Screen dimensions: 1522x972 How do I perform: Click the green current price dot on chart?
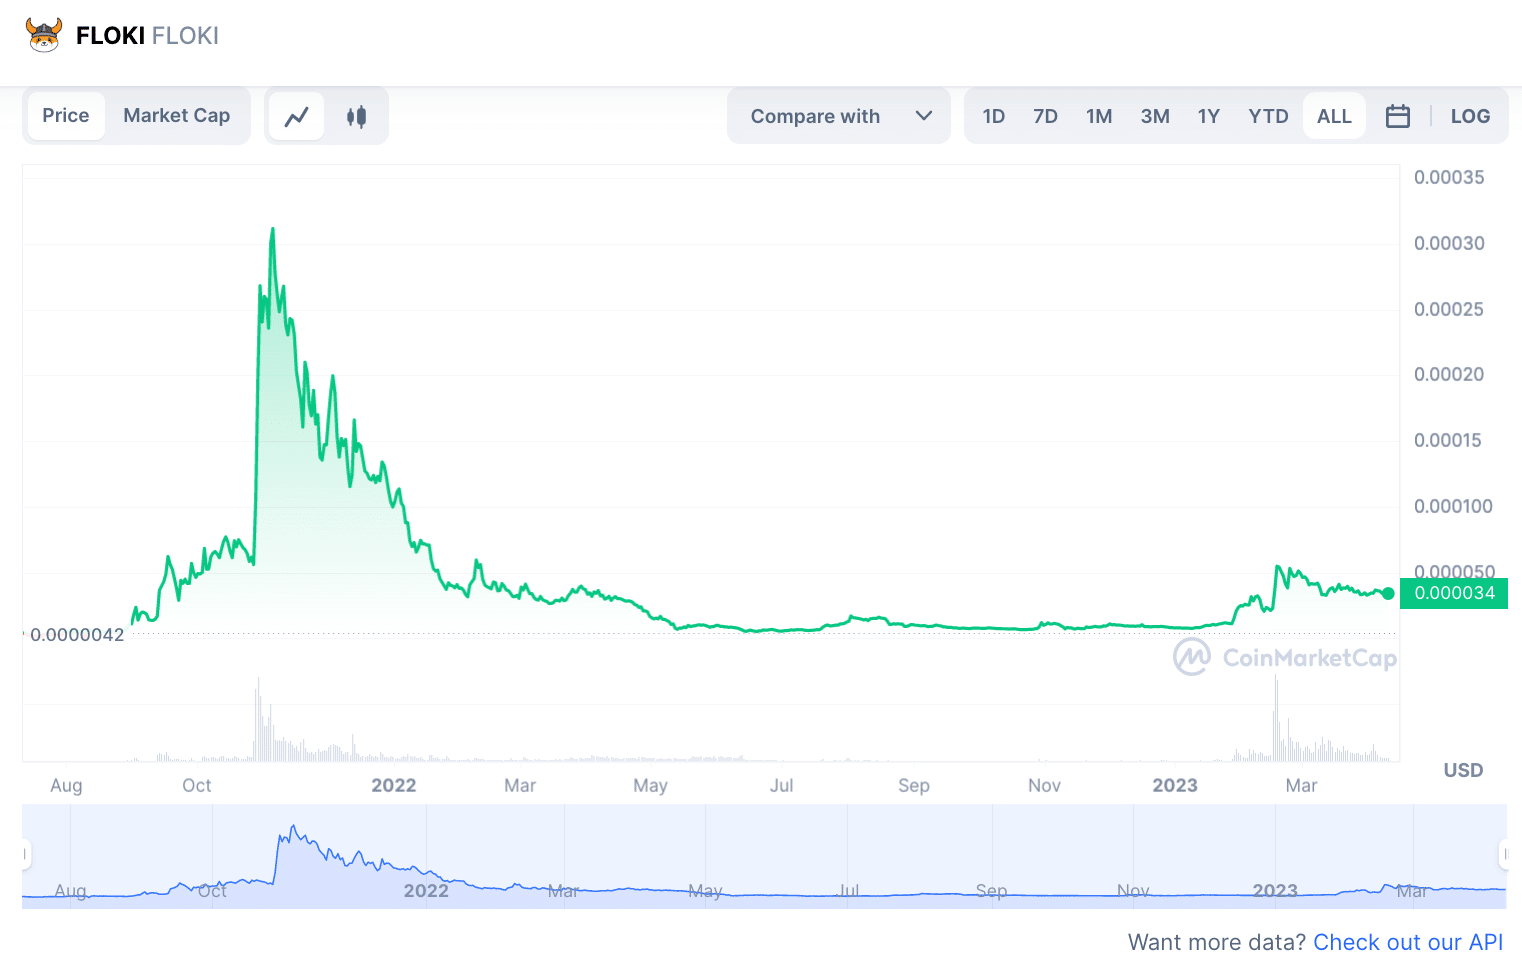point(1388,593)
